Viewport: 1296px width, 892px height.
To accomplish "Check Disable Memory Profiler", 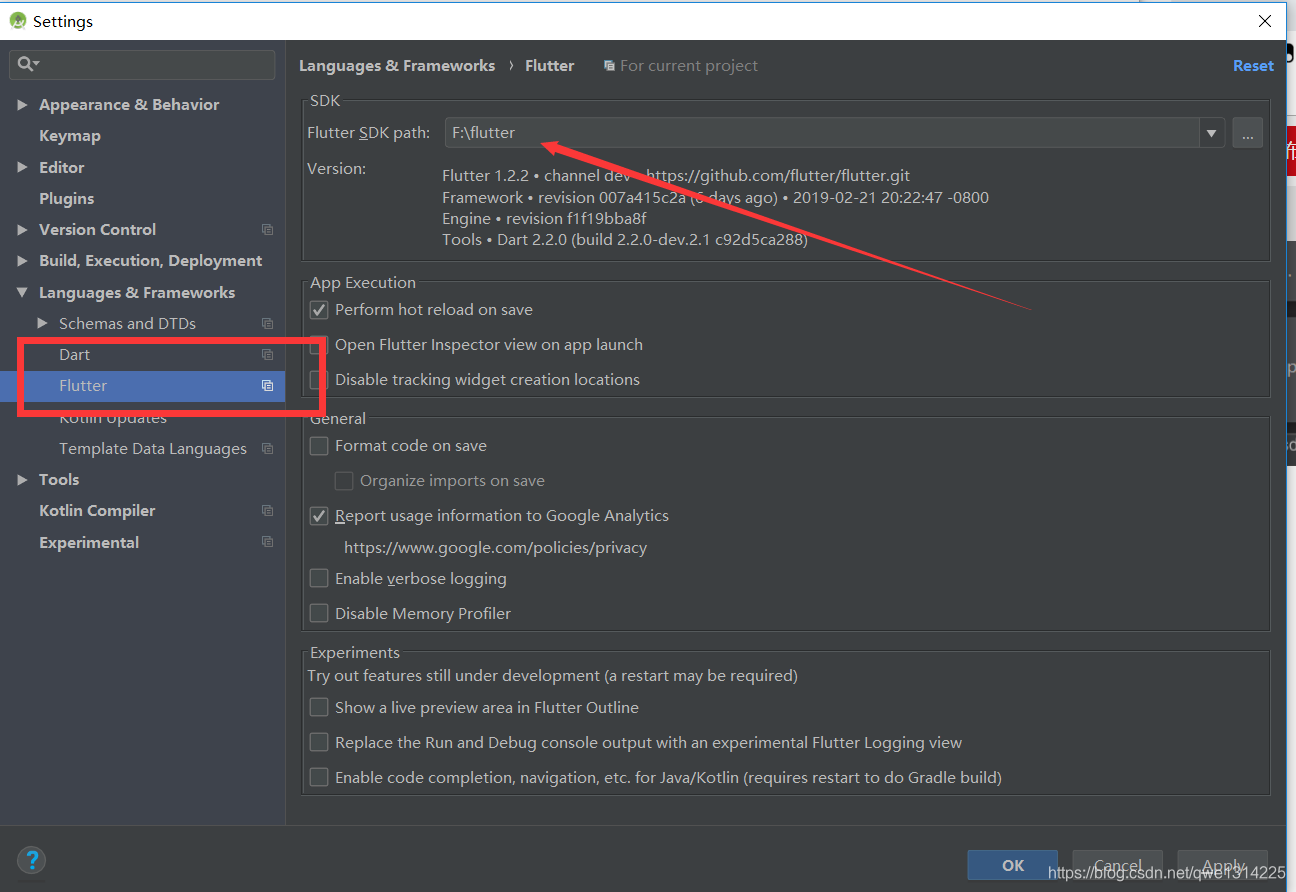I will pos(319,614).
